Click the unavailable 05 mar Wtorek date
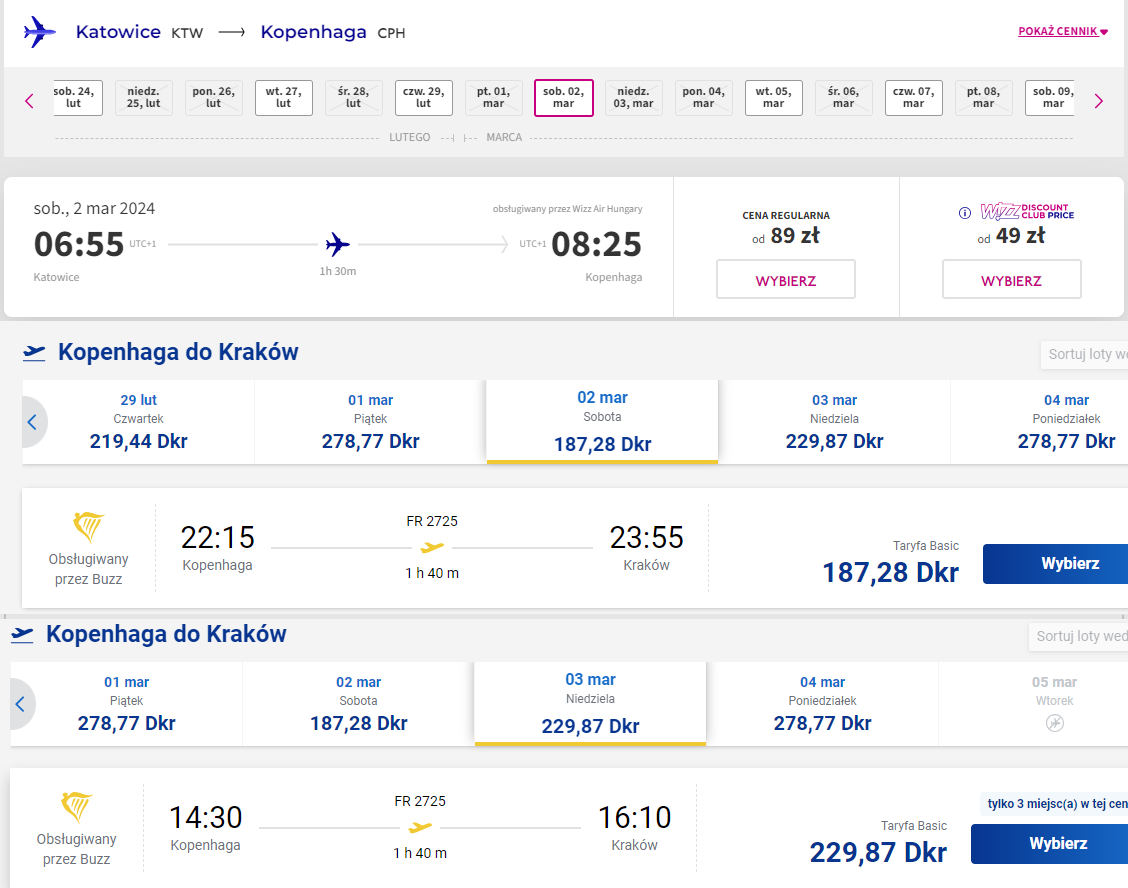The width and height of the screenshot is (1128, 888). click(1033, 704)
